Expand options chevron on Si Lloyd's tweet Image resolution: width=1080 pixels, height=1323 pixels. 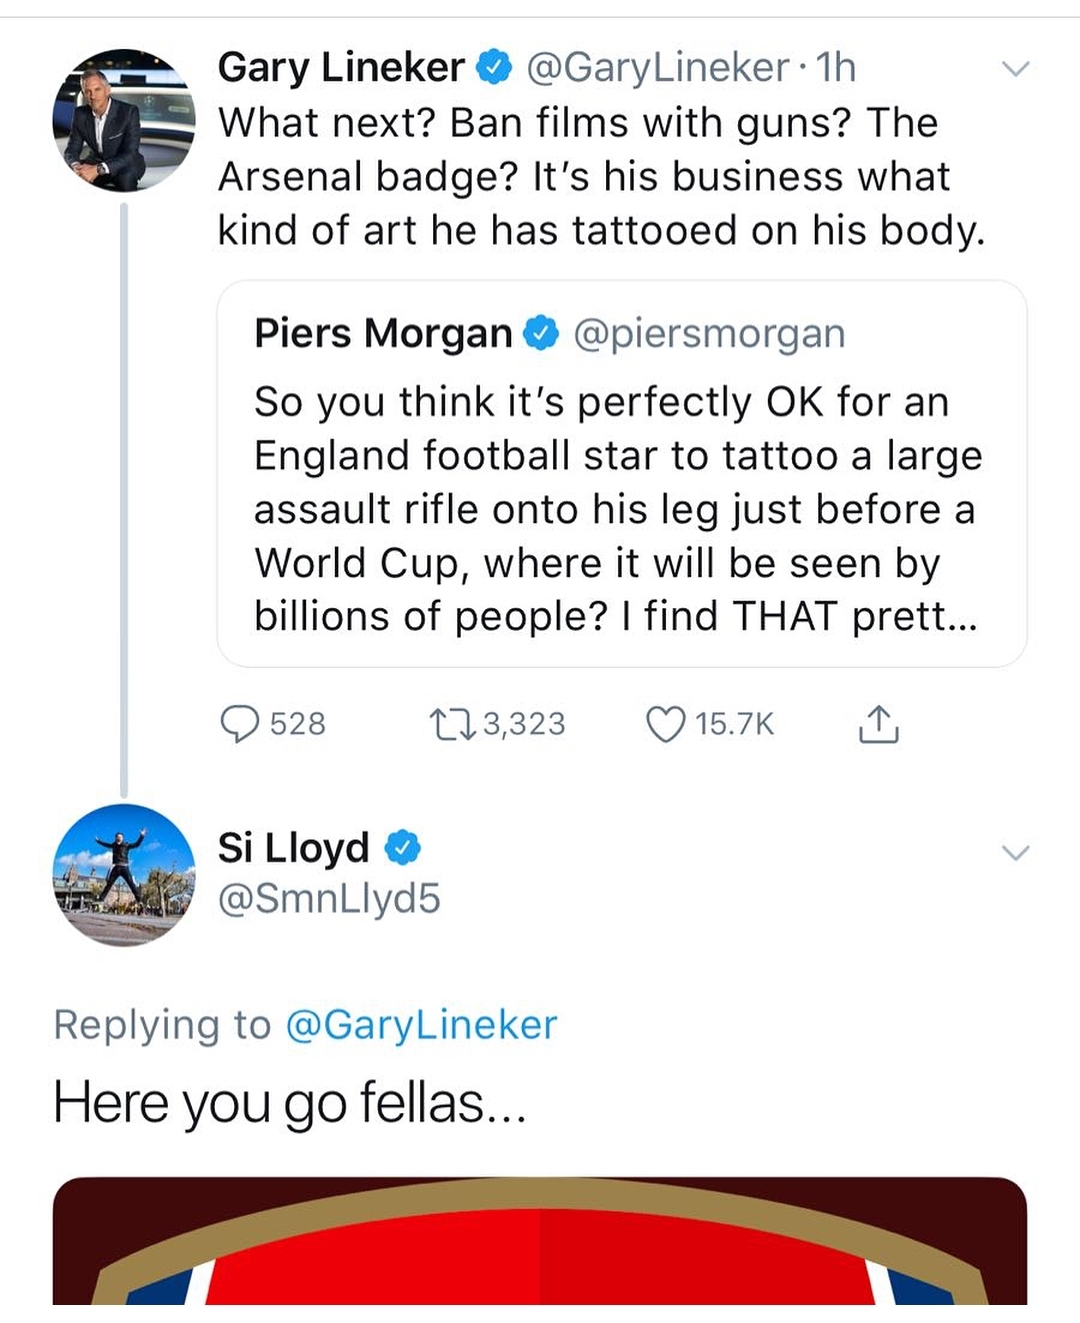click(x=1016, y=853)
